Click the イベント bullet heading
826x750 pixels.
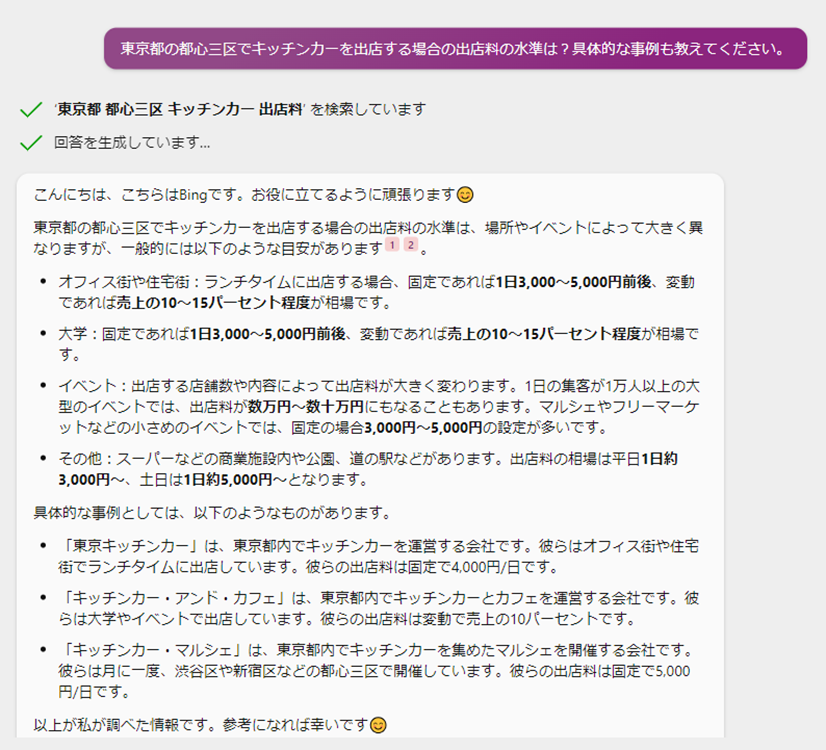[x=87, y=386]
